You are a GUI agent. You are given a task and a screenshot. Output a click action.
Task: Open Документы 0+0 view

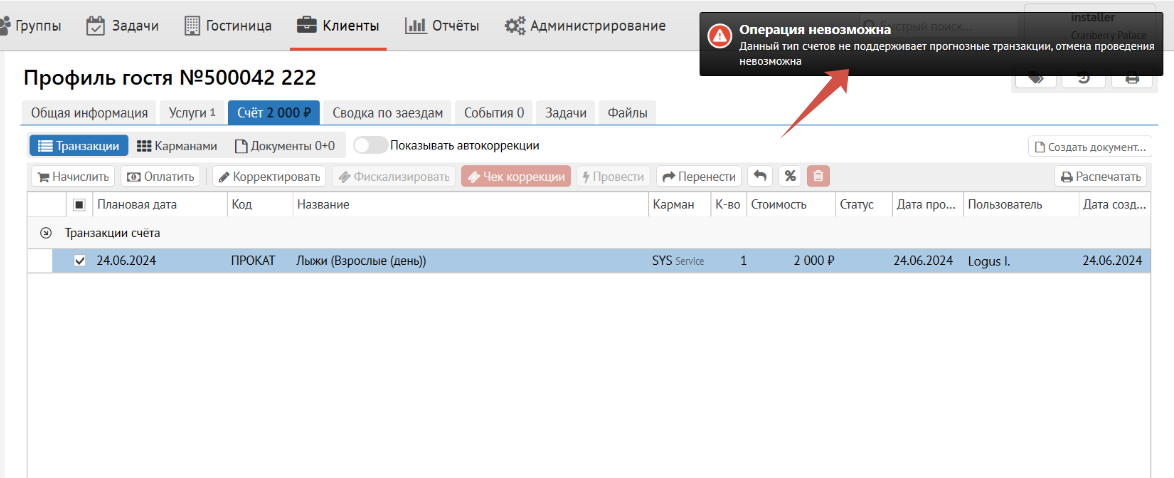(285, 146)
